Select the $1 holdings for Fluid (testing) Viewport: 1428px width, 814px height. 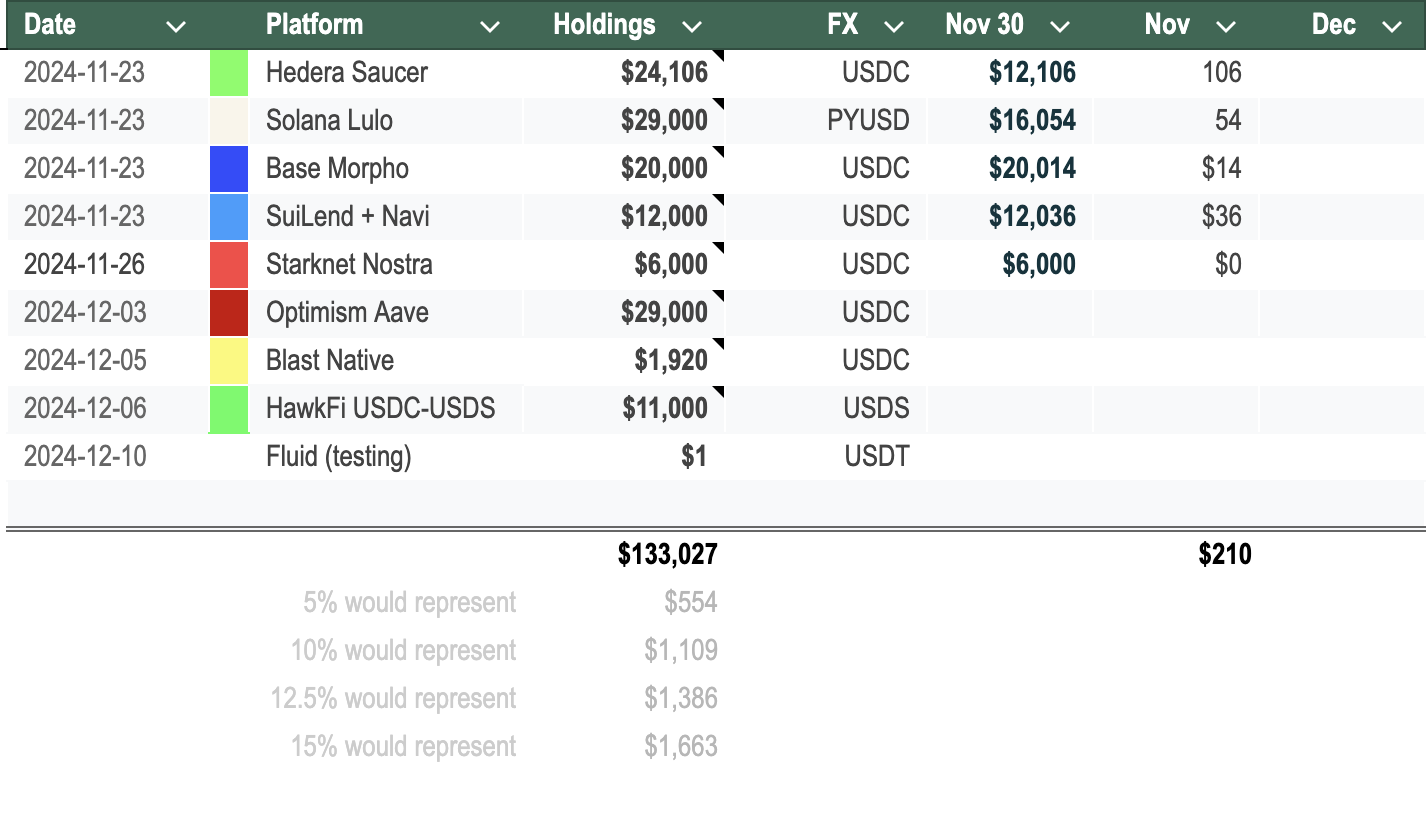click(x=623, y=456)
